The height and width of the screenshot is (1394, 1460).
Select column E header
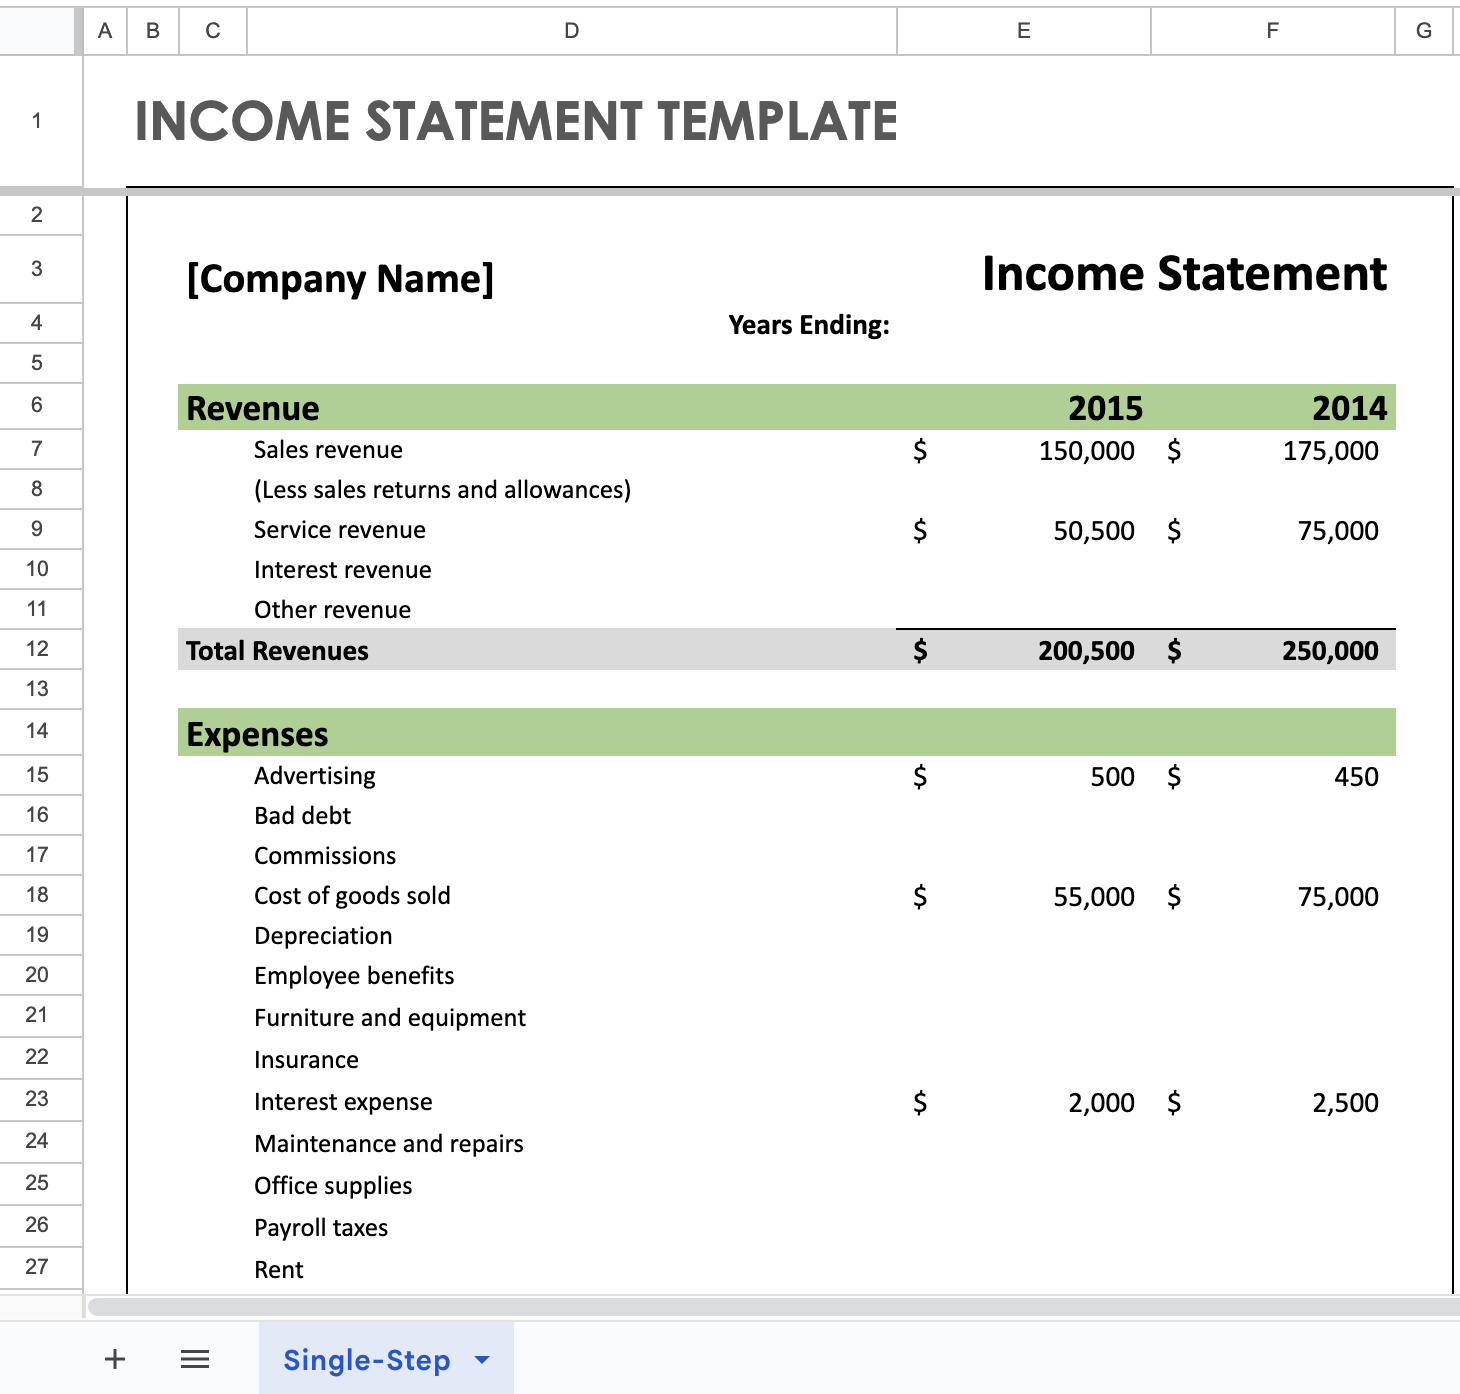(x=1023, y=31)
